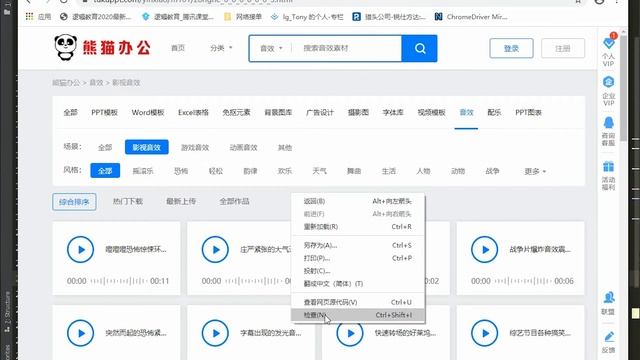Sort by 热门下载
Screen dimensions: 640x360
tap(128, 201)
